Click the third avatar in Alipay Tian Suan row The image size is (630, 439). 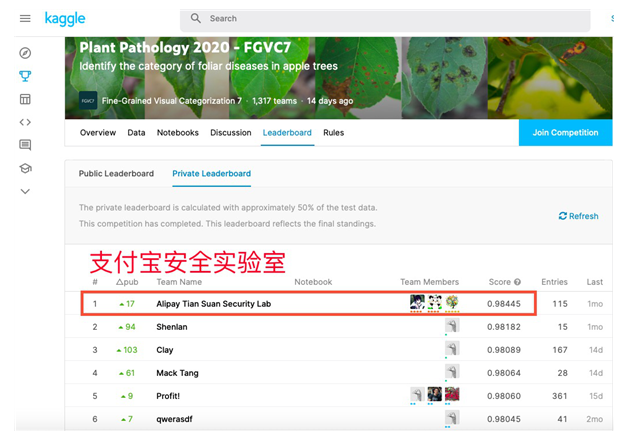[x=452, y=302]
